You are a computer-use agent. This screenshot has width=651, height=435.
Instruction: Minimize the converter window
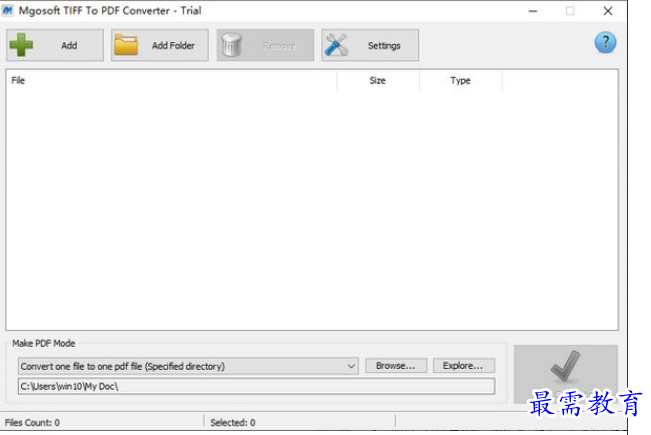(533, 11)
